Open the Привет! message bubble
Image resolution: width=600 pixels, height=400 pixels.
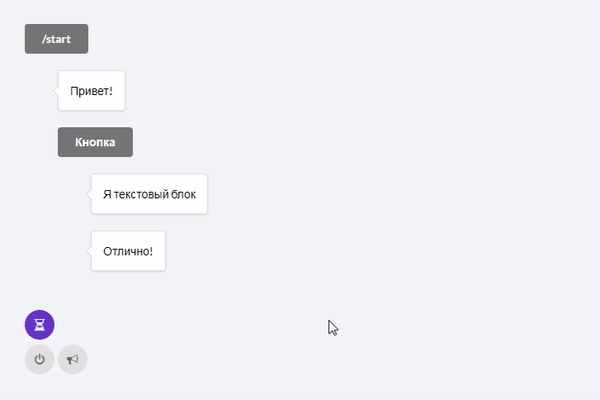91,91
